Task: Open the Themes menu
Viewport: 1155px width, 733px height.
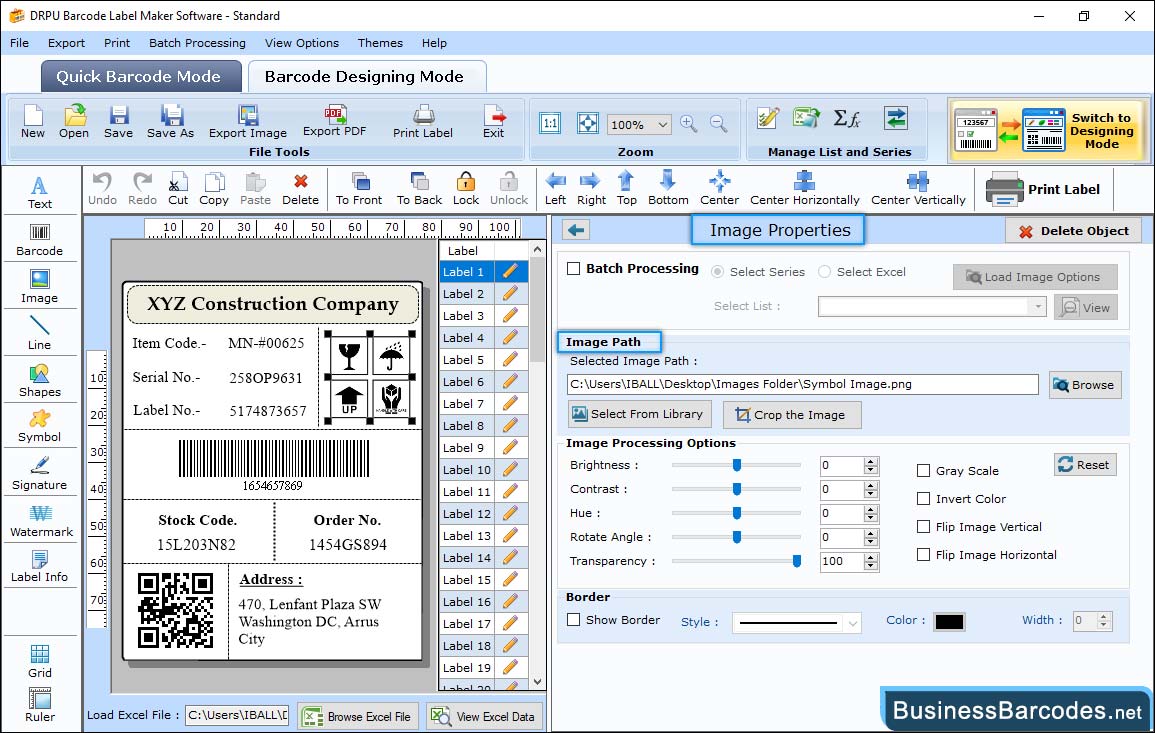Action: [x=380, y=43]
